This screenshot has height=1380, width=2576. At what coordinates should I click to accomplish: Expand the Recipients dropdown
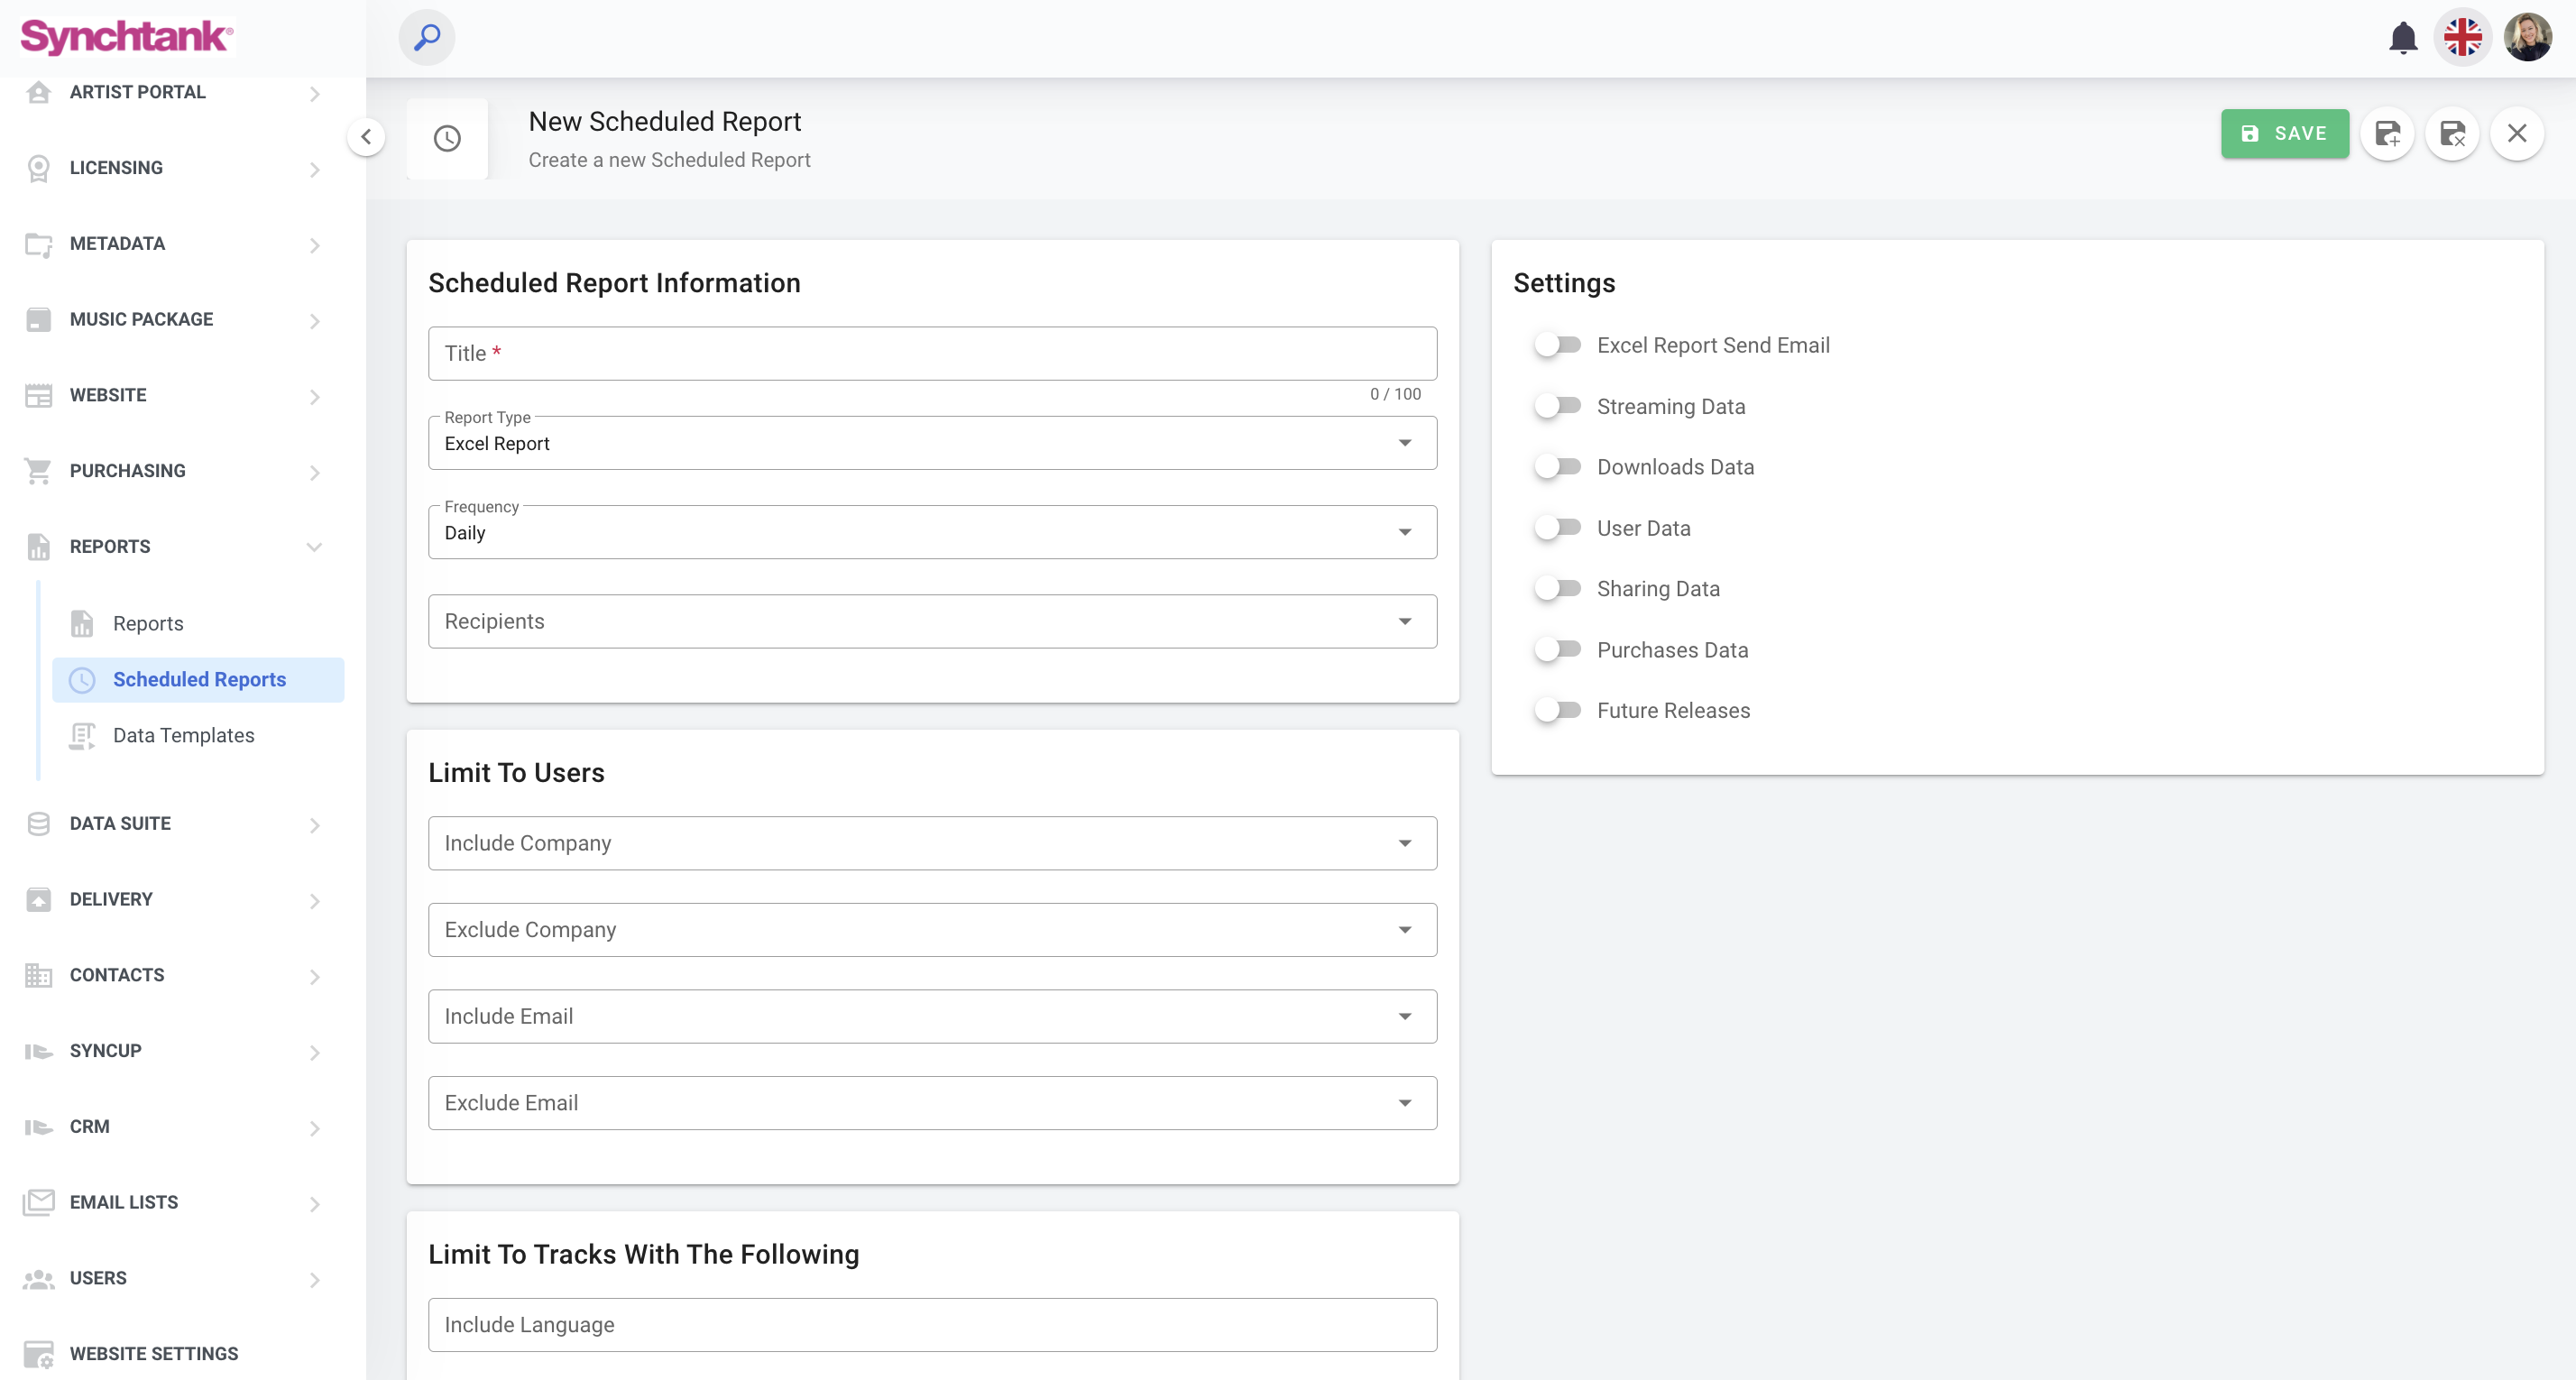point(932,621)
